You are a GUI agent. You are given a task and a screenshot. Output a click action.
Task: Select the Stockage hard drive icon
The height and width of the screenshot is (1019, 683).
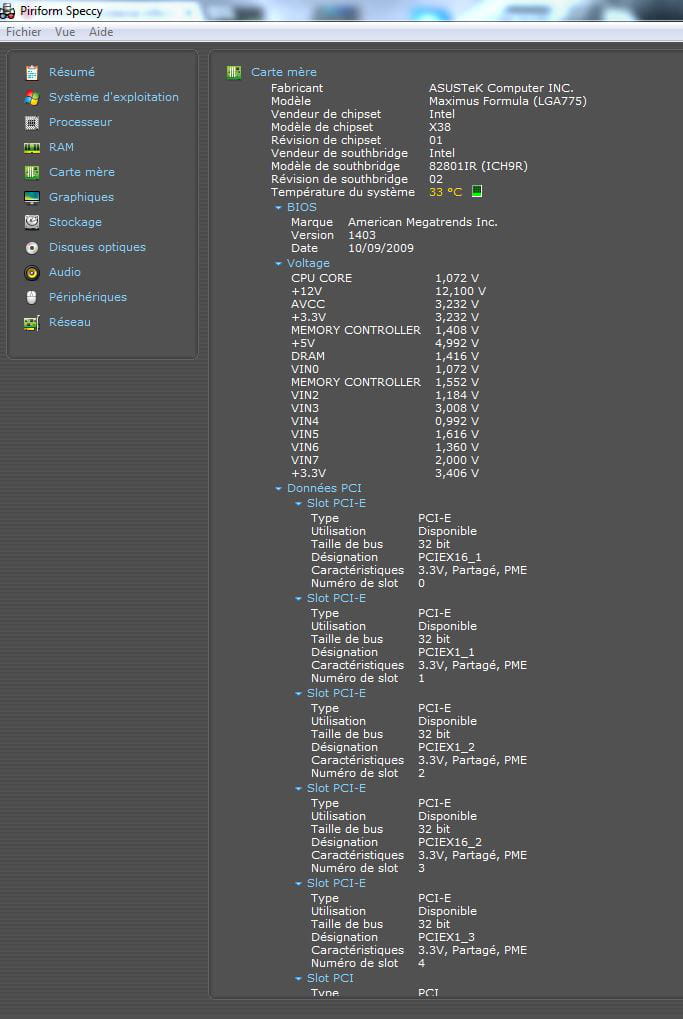(32, 222)
